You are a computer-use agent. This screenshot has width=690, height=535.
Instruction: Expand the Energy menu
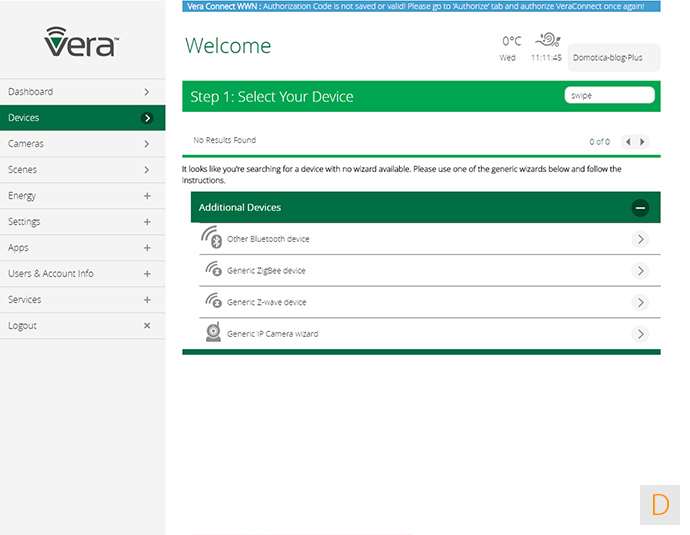(147, 196)
